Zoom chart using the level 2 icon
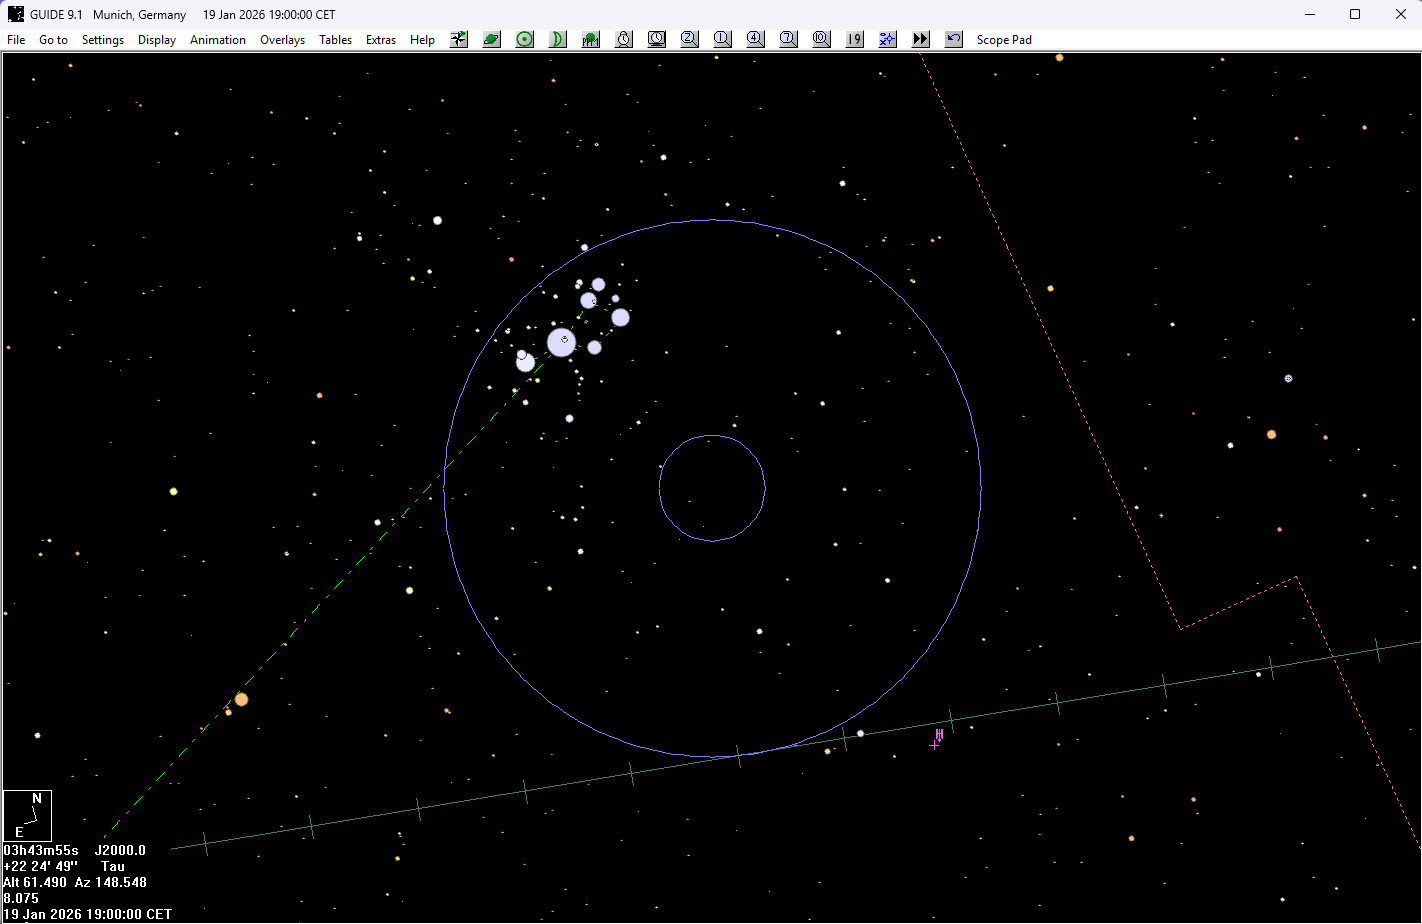The image size is (1422, 924). click(689, 39)
